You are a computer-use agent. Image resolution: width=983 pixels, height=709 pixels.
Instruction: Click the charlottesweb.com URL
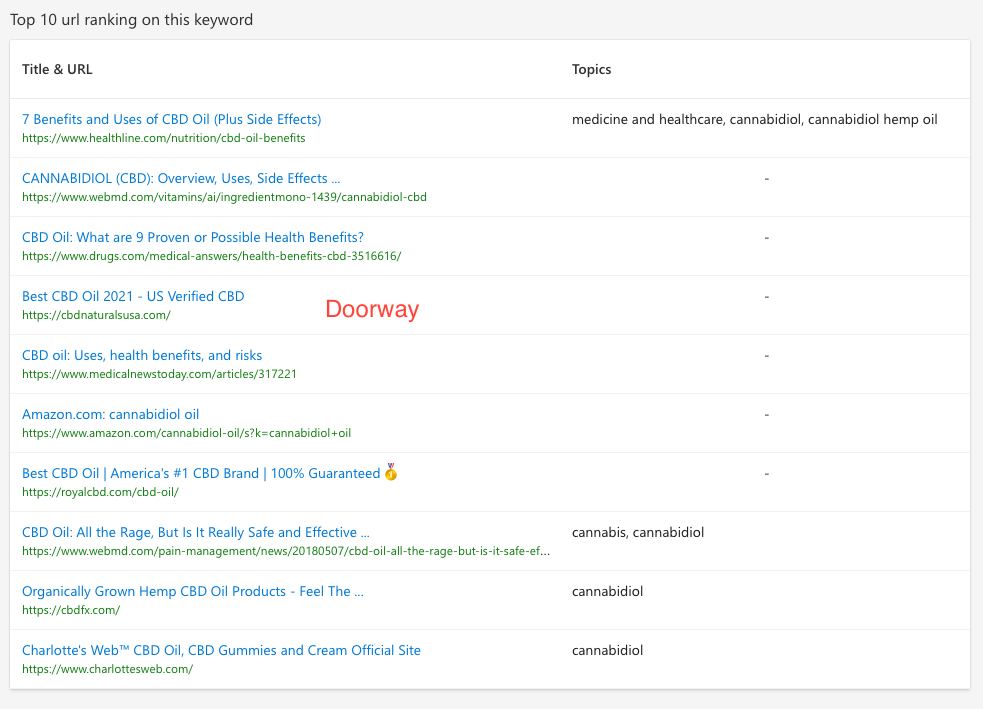point(107,668)
